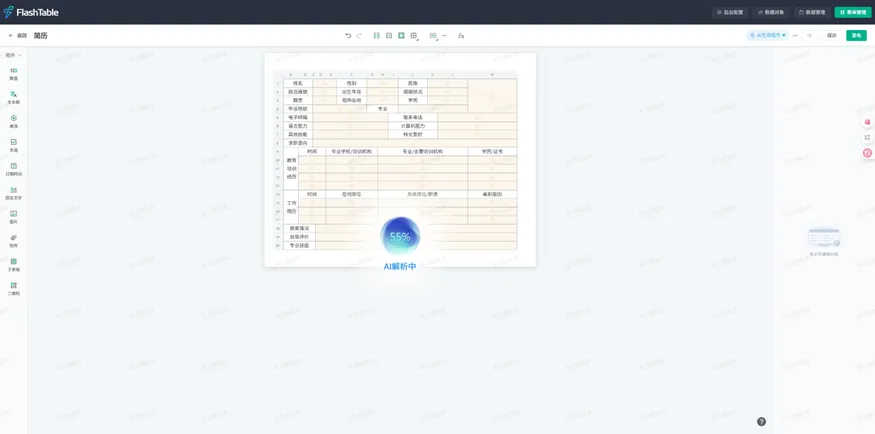
Task: Click the 性别 cell in the sheet
Action: pyautogui.click(x=352, y=83)
